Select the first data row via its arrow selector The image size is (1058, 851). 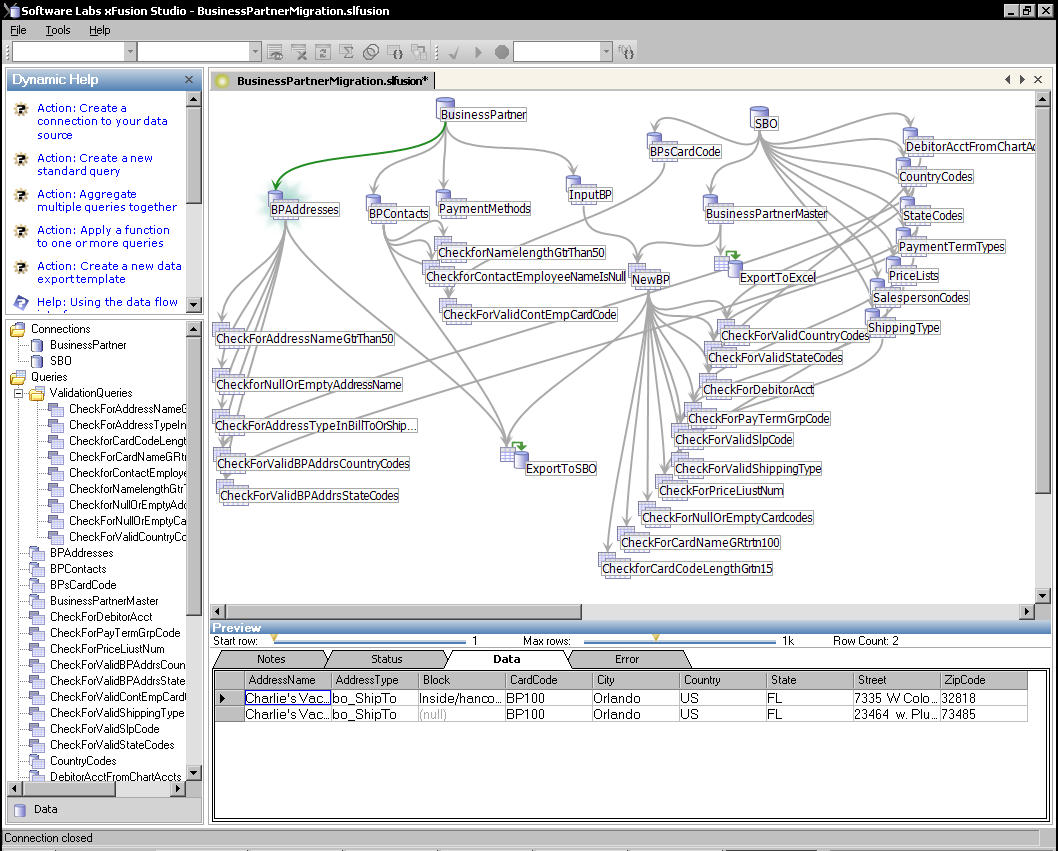229,698
